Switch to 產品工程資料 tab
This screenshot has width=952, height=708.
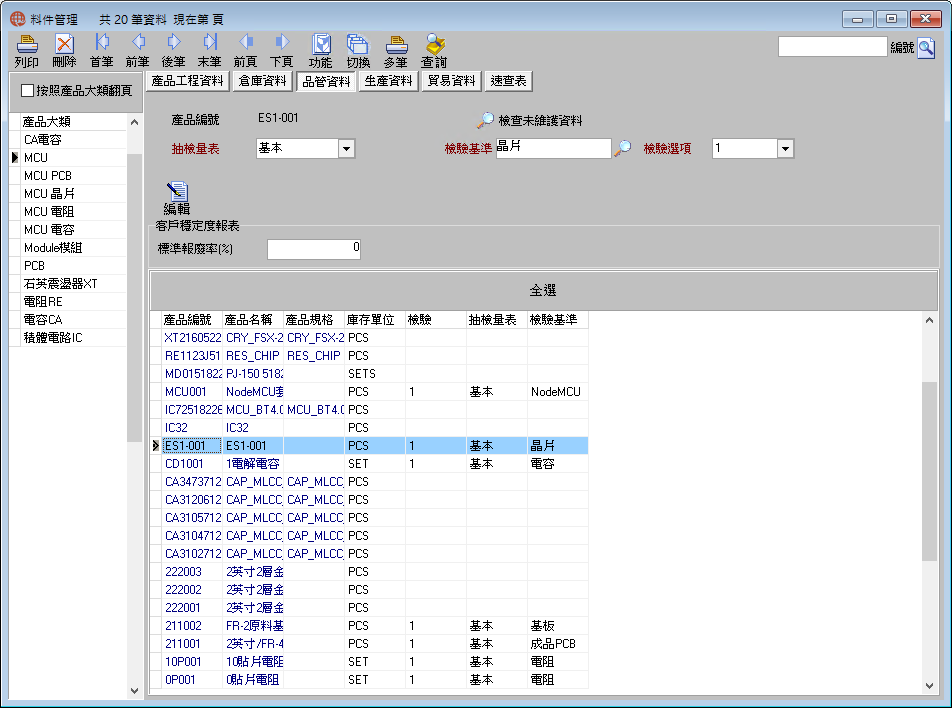tap(188, 81)
